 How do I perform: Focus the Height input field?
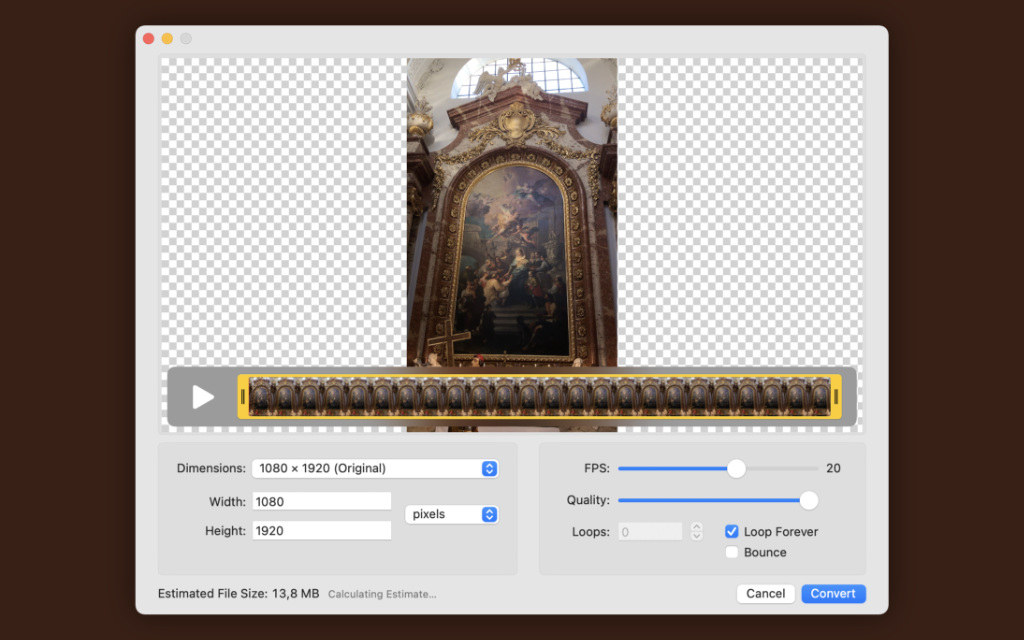(321, 531)
